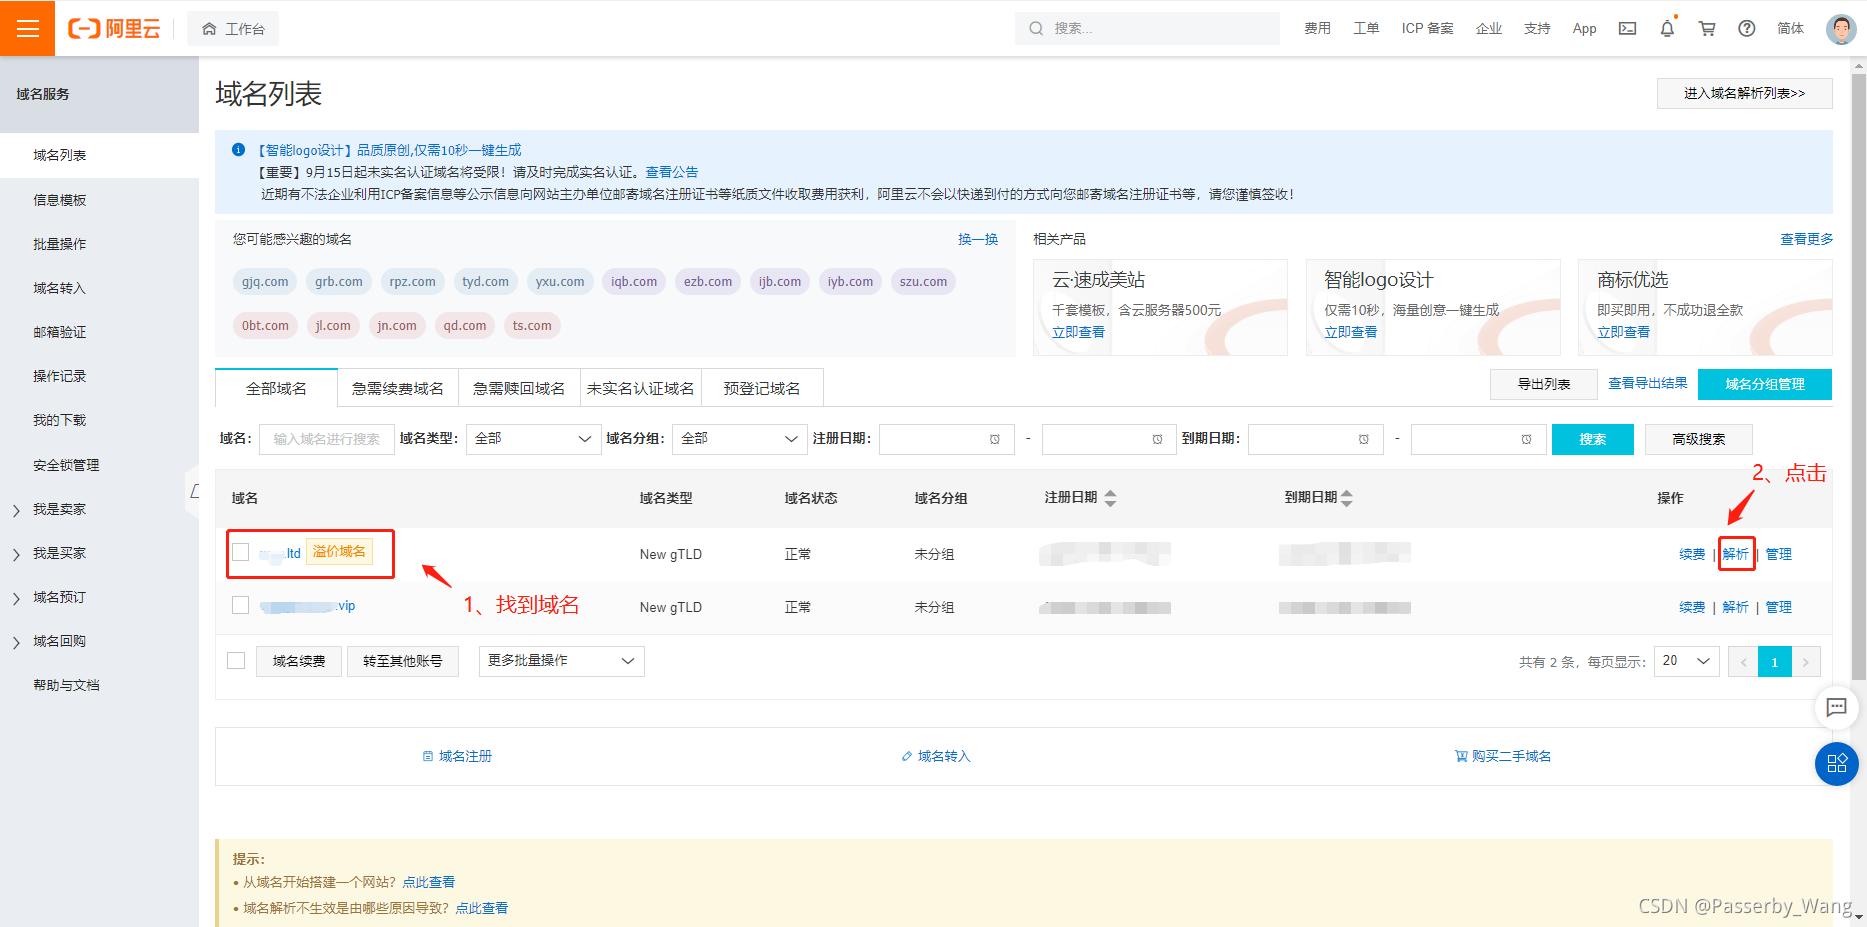Viewport: 1867px width, 927px height.
Task: Go to next page arrow
Action: (x=1806, y=662)
